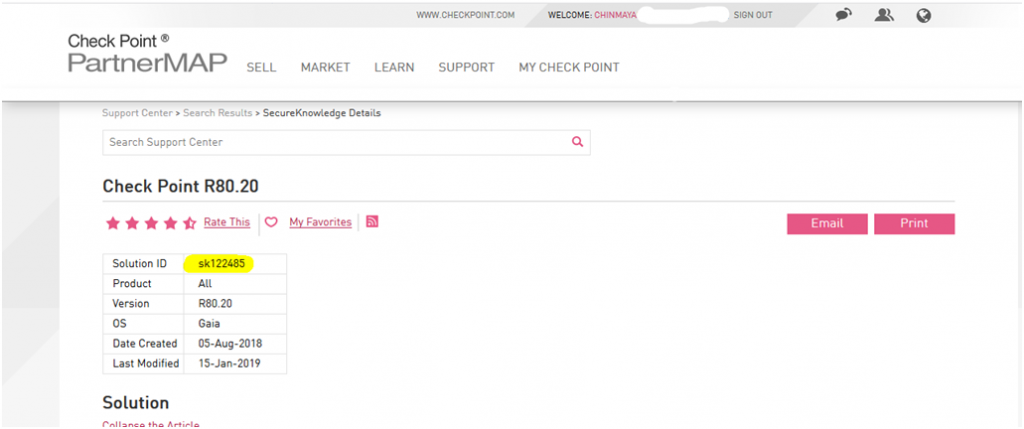
Task: Click the CHINMAYA user name
Action: 615,15
